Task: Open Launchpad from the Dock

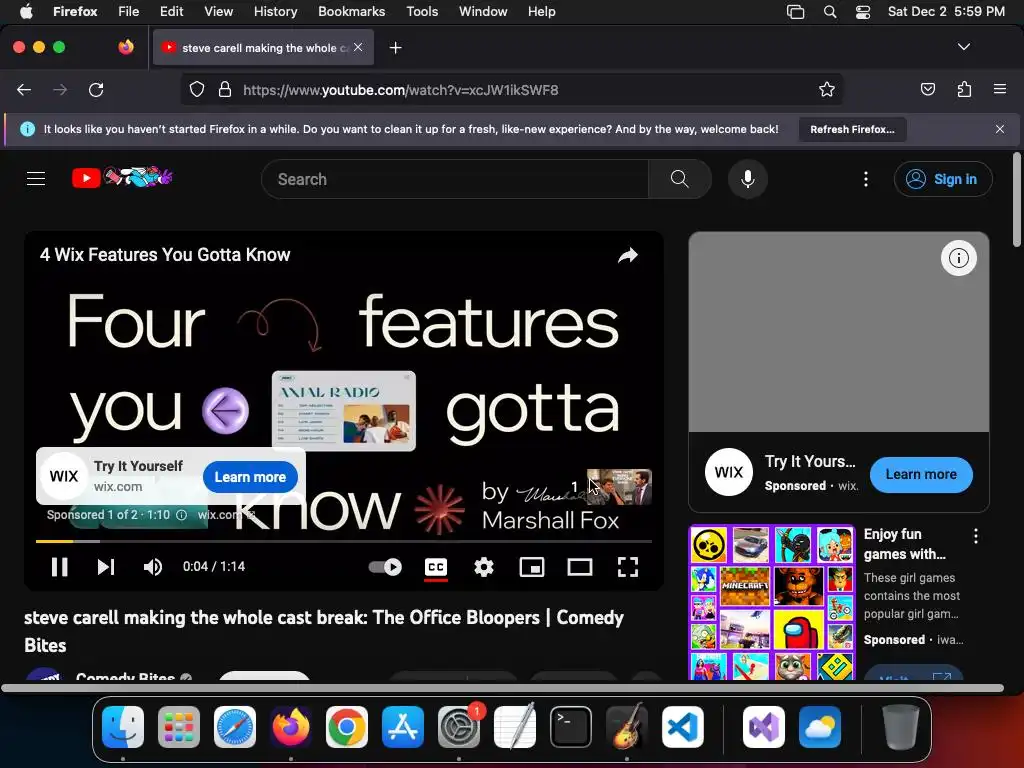Action: click(x=179, y=727)
